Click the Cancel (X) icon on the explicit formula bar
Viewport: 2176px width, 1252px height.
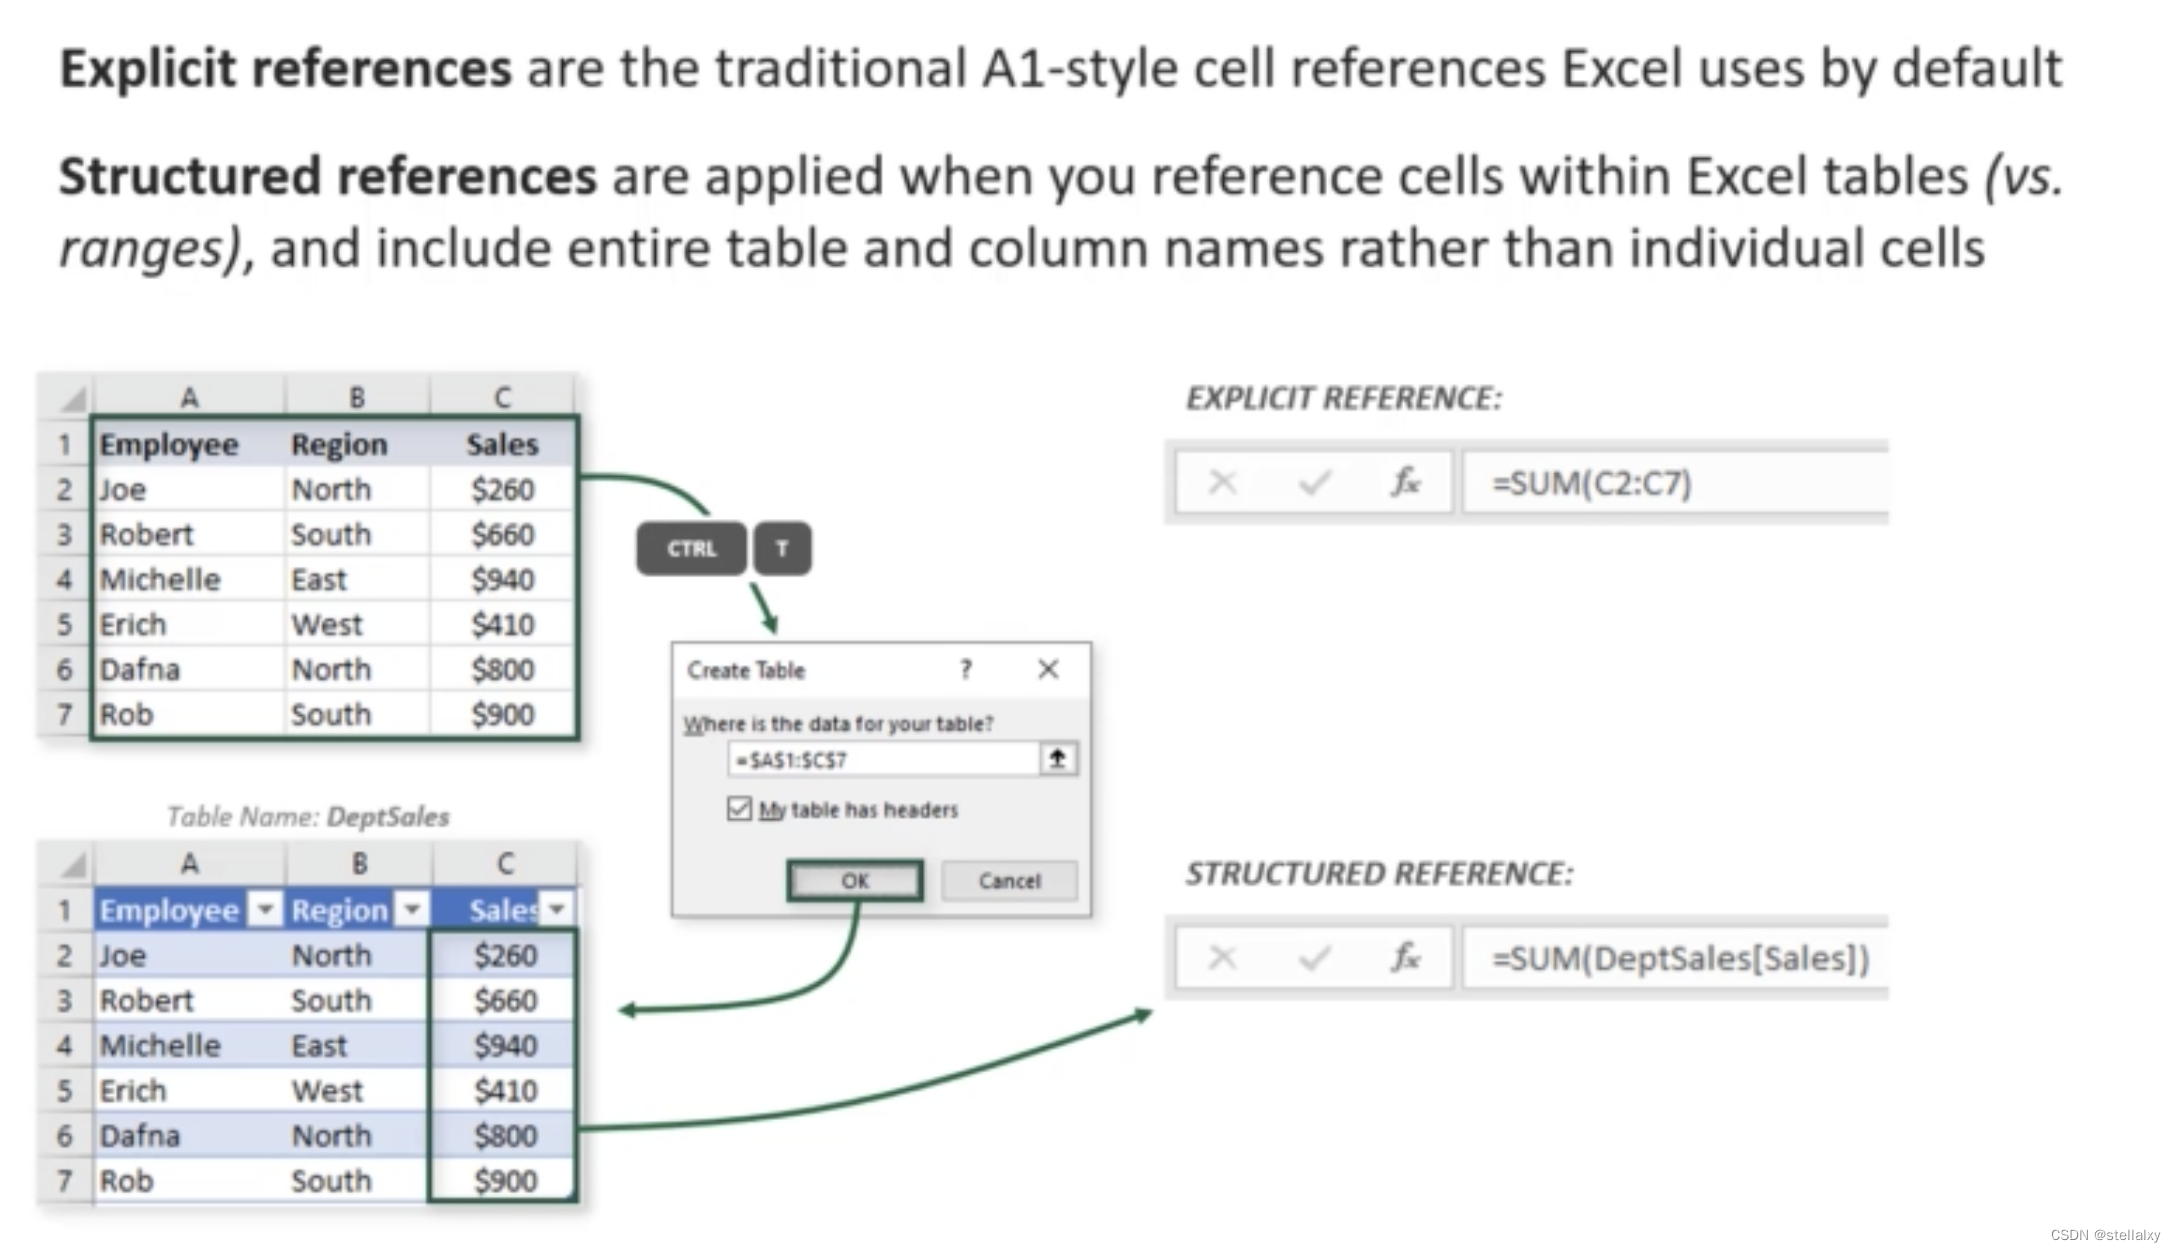click(1222, 483)
